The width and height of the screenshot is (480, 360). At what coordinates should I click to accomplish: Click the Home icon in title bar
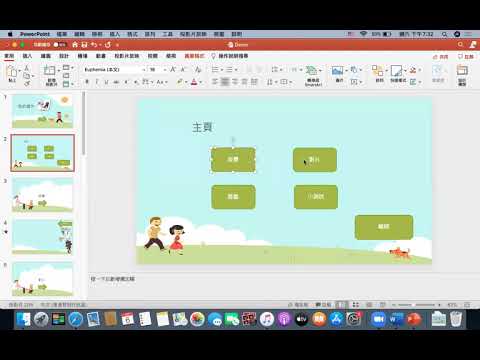point(75,44)
